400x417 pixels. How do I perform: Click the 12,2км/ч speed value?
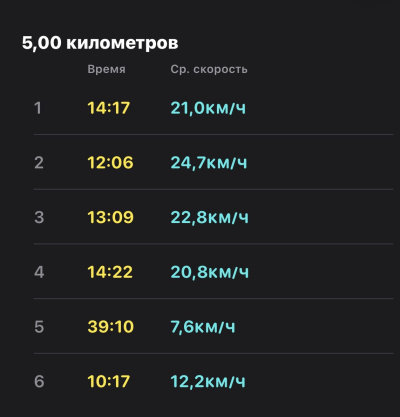point(208,381)
